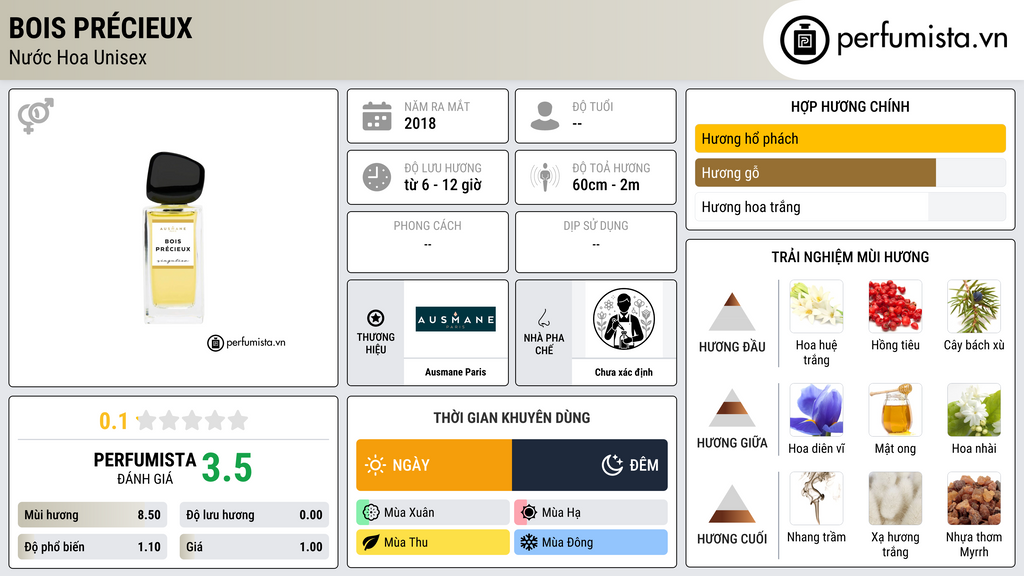1024x576 pixels.
Task: Click the small perfumista.vn watermark under the bottle
Action: pos(246,342)
